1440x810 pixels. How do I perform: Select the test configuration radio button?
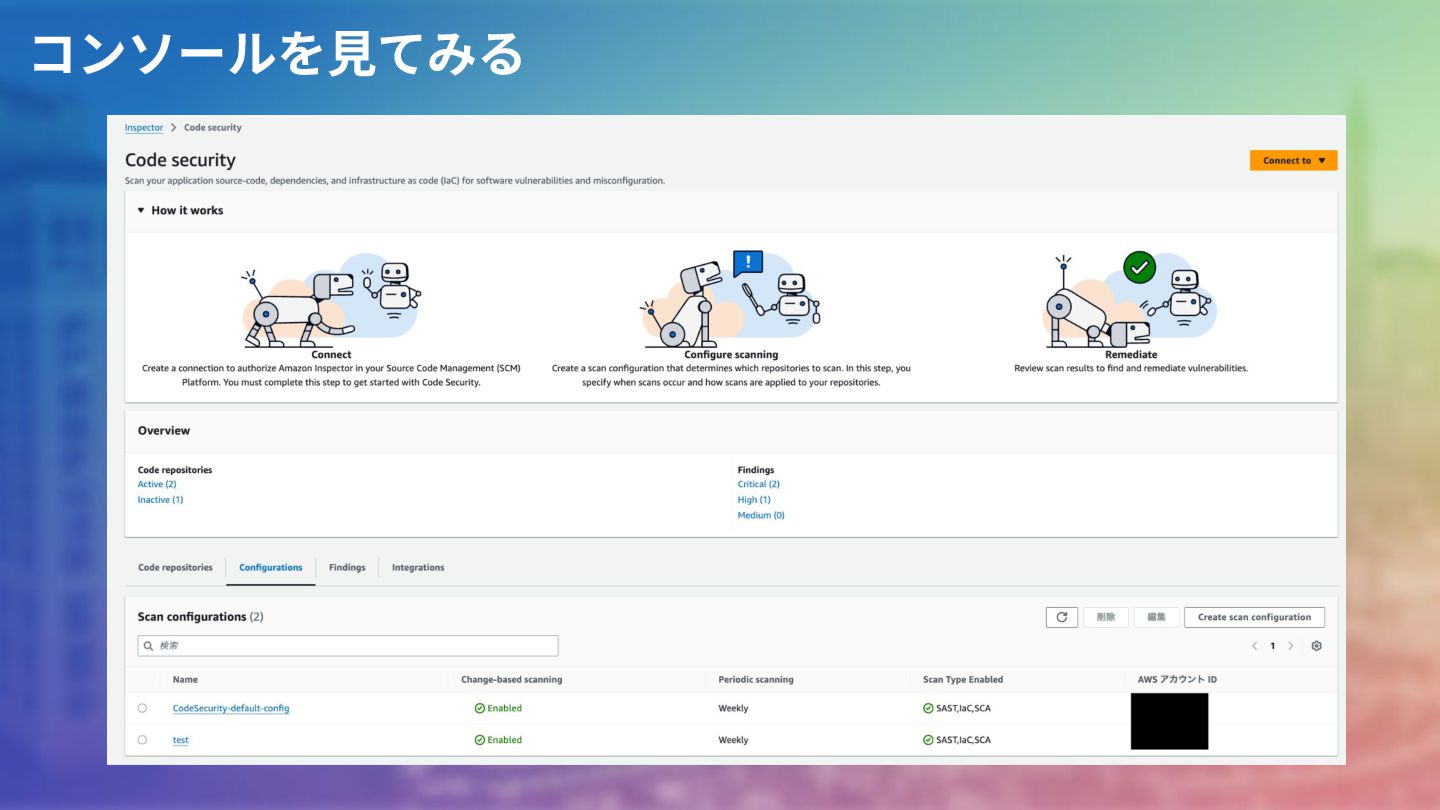point(142,740)
